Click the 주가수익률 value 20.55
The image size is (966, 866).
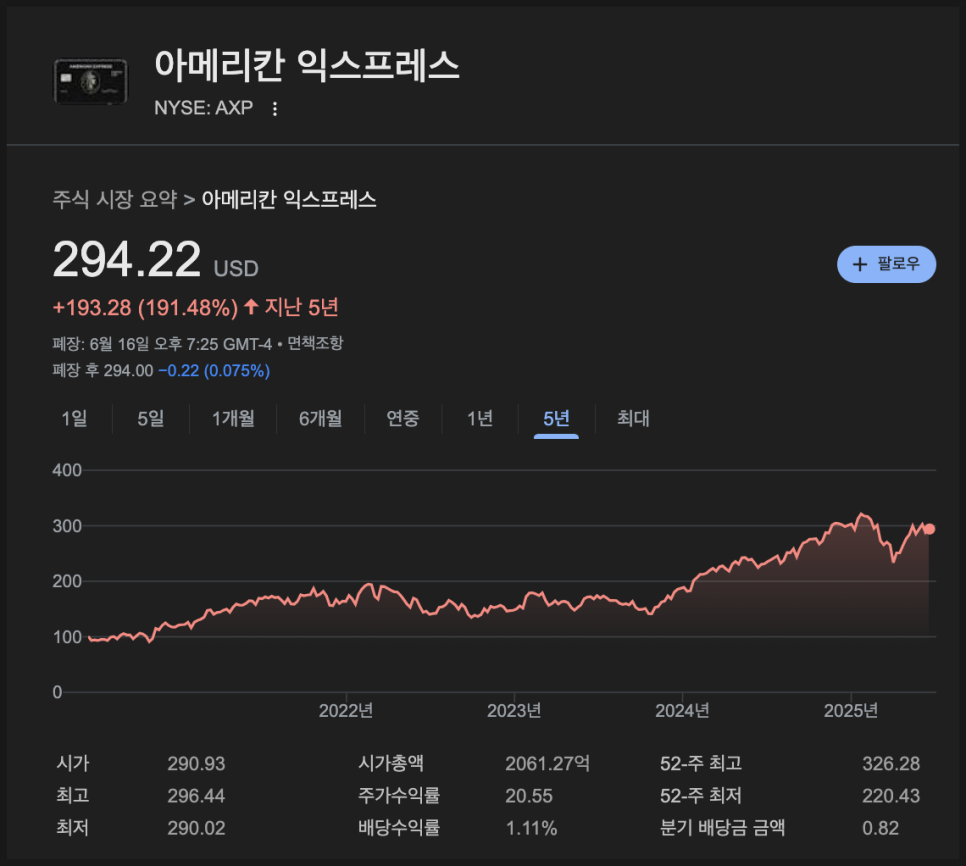(529, 796)
